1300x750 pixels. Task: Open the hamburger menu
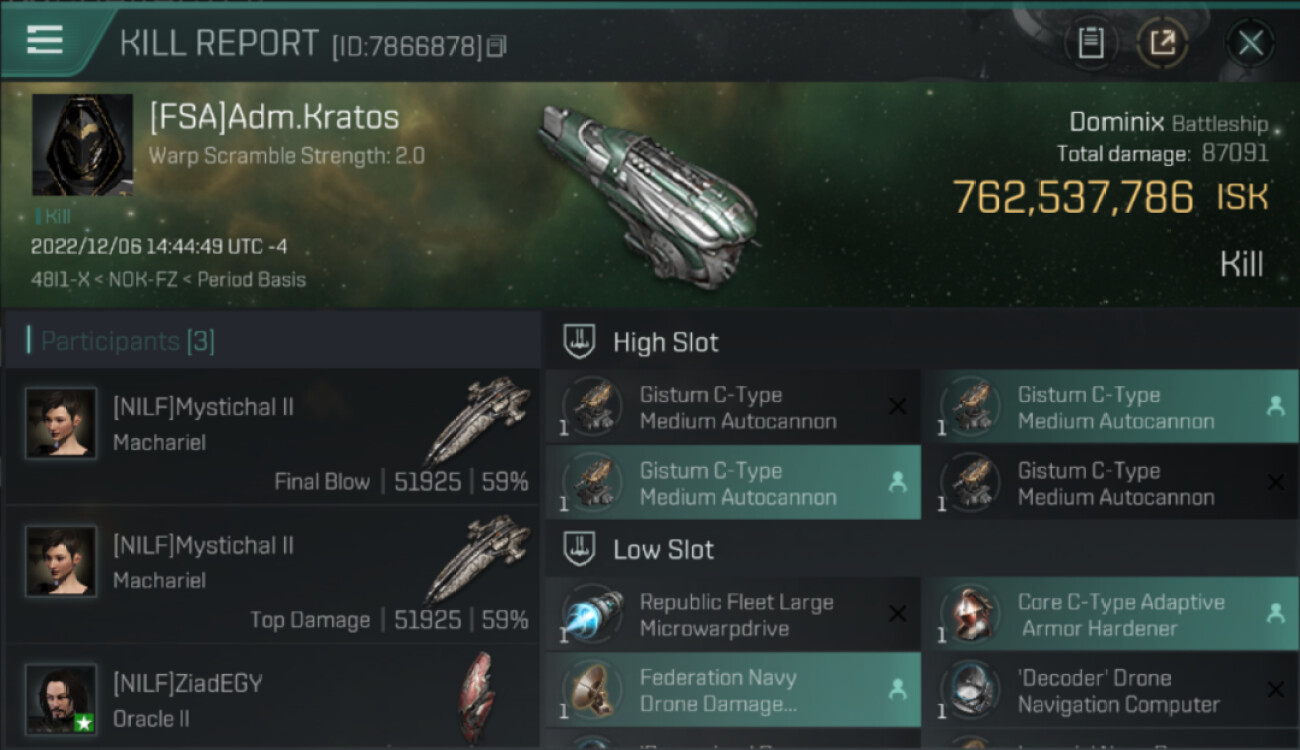pyautogui.click(x=45, y=40)
